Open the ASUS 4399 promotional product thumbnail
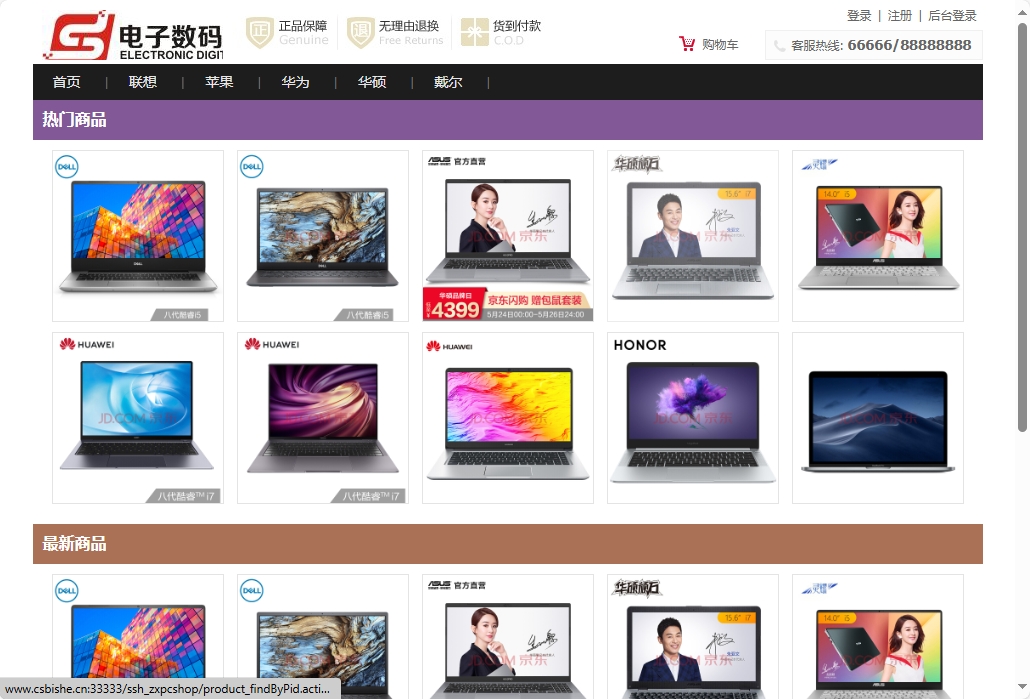1030x699 pixels. click(x=507, y=235)
